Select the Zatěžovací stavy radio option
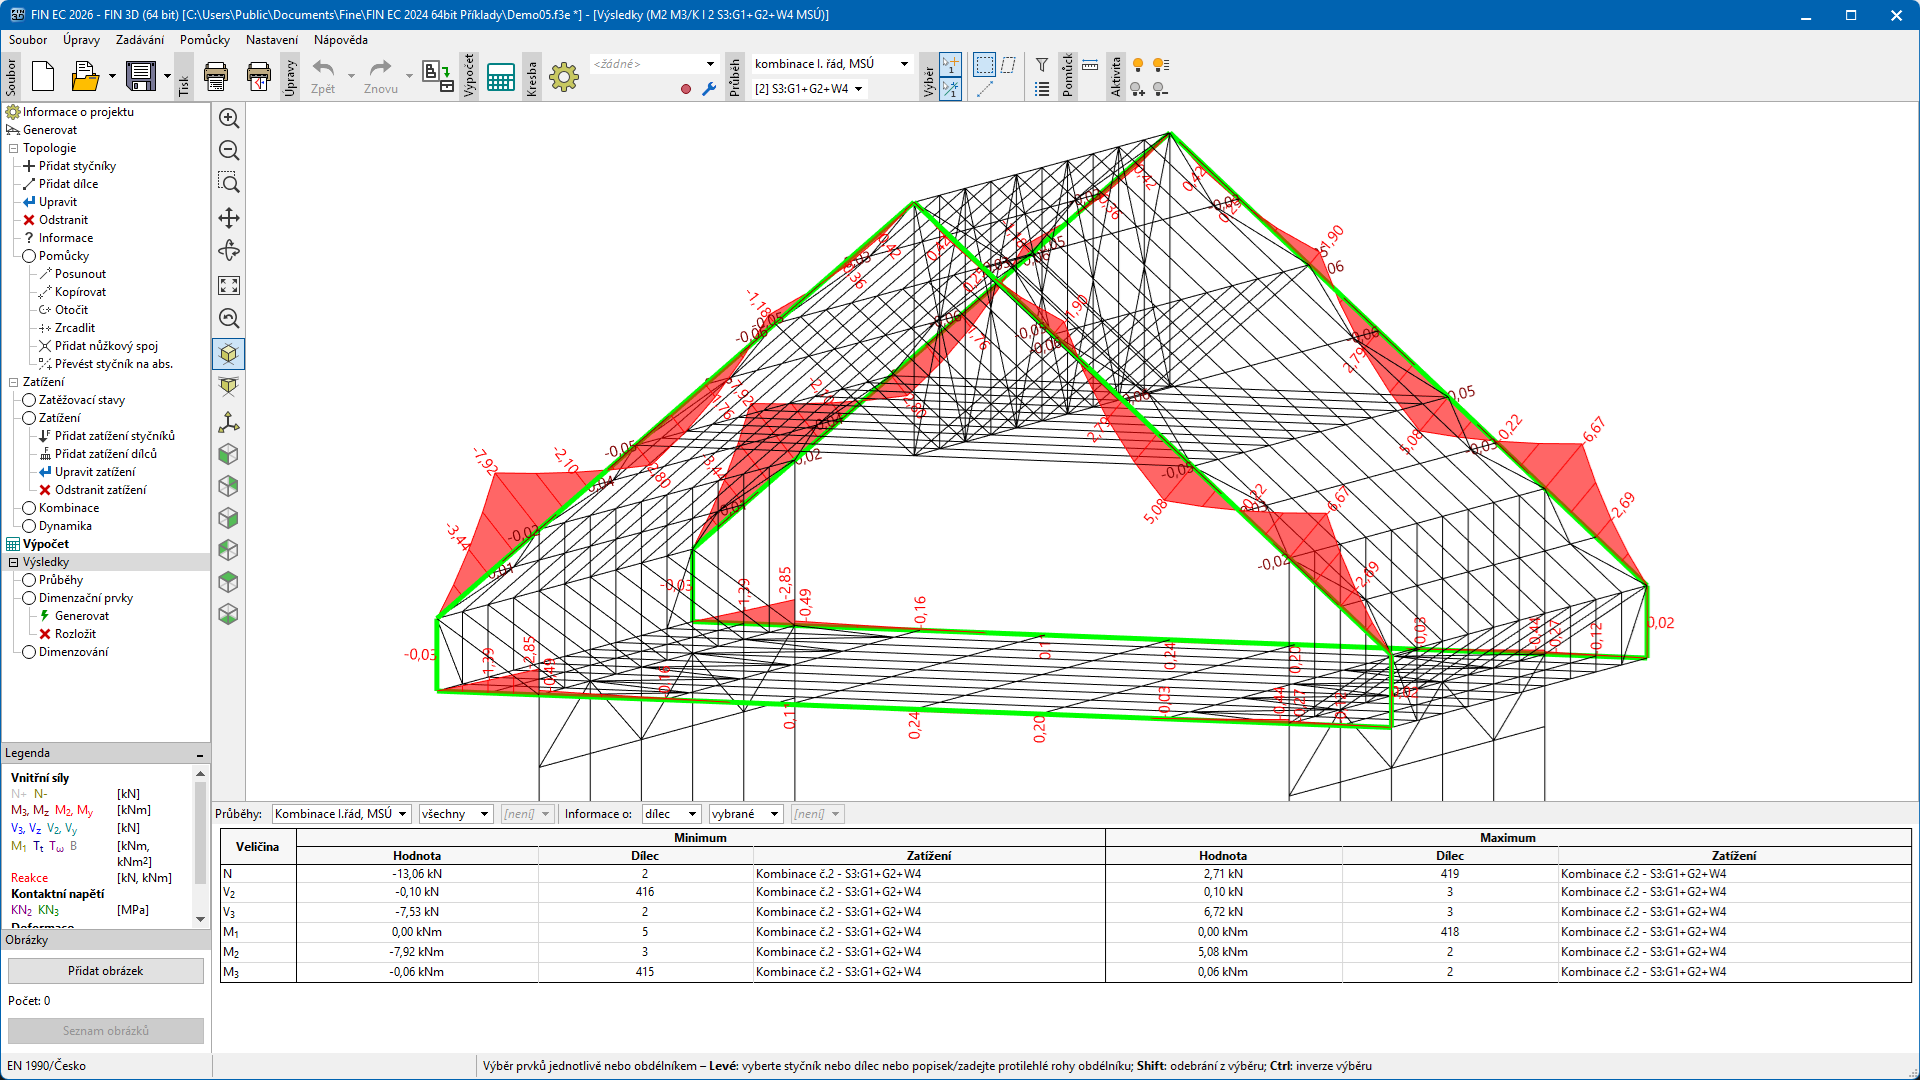1920x1080 pixels. pos(29,400)
